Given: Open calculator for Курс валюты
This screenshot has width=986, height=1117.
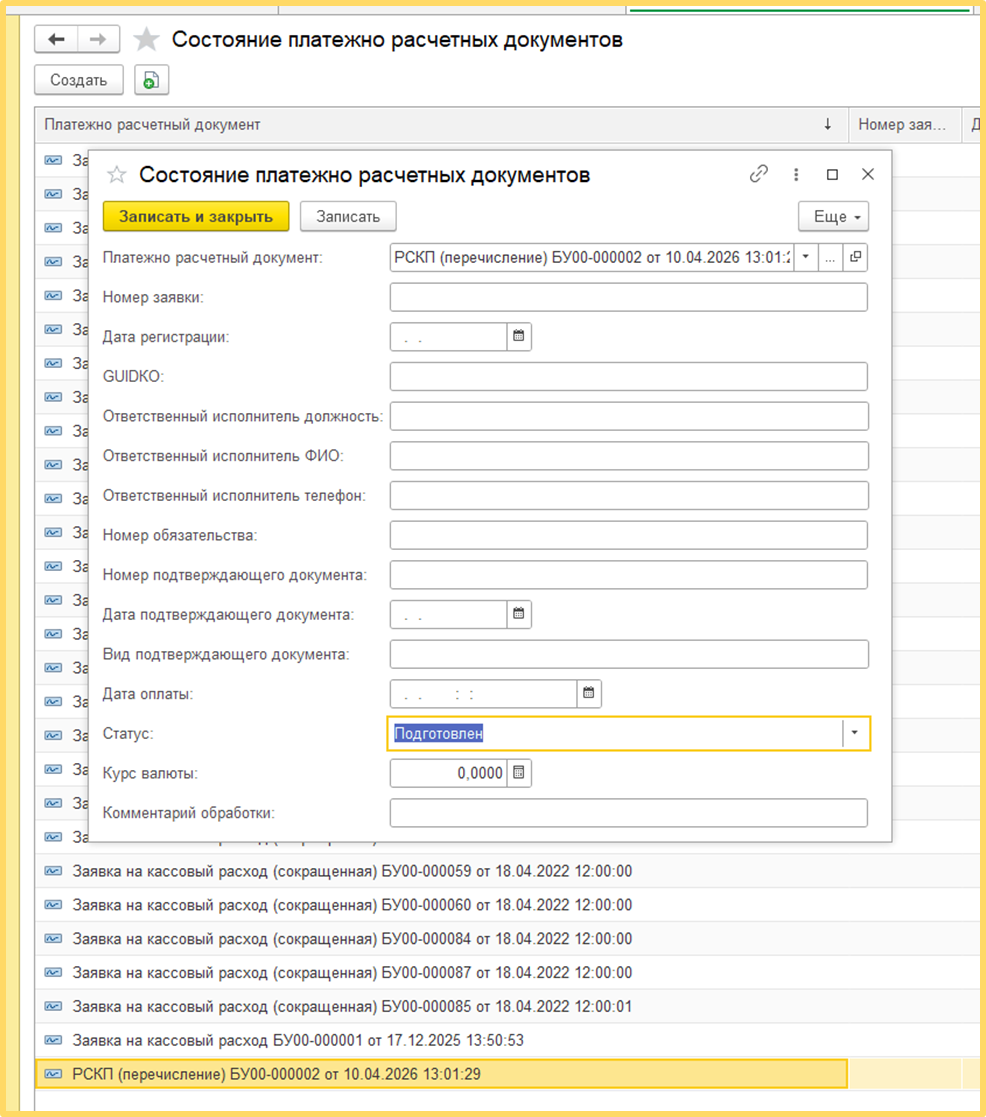Looking at the screenshot, I should tap(519, 773).
